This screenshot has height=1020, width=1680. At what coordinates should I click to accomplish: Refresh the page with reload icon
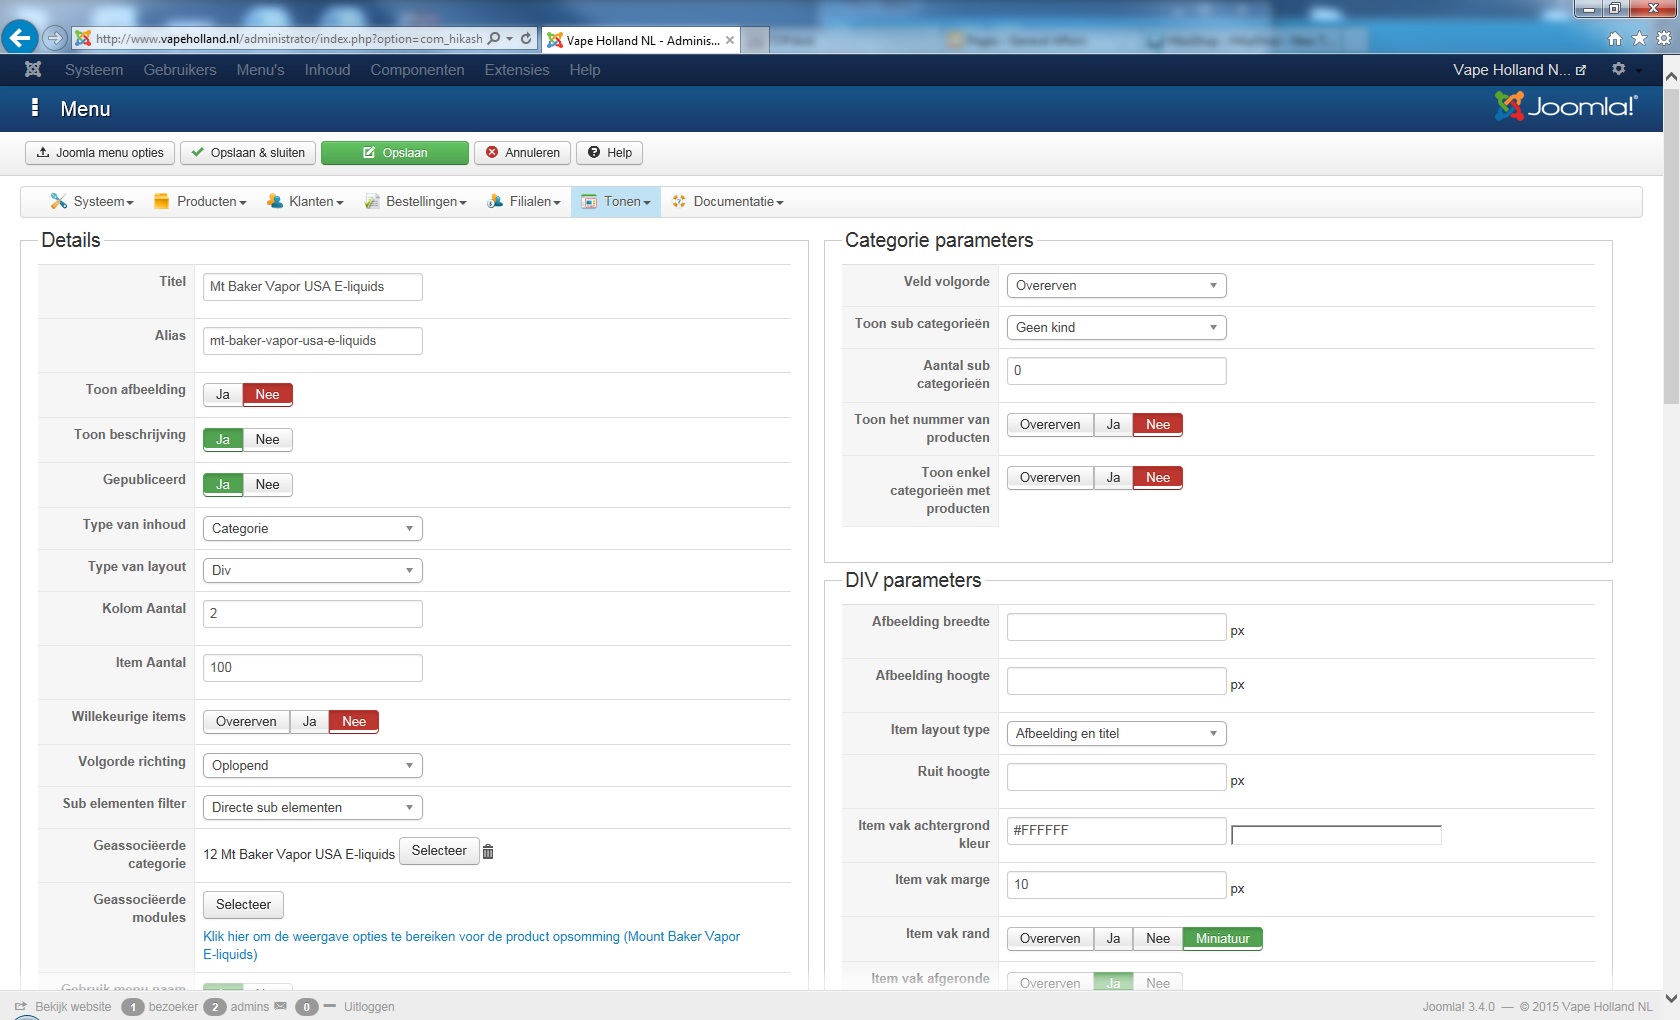coord(526,39)
